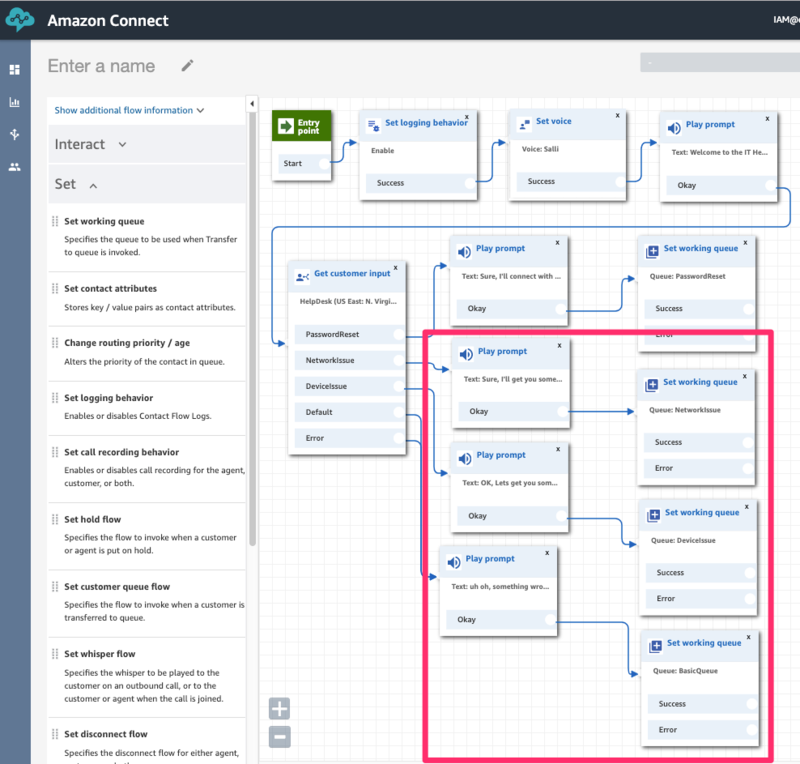Click Success connector of NetworkIssue queue block

[748, 442]
